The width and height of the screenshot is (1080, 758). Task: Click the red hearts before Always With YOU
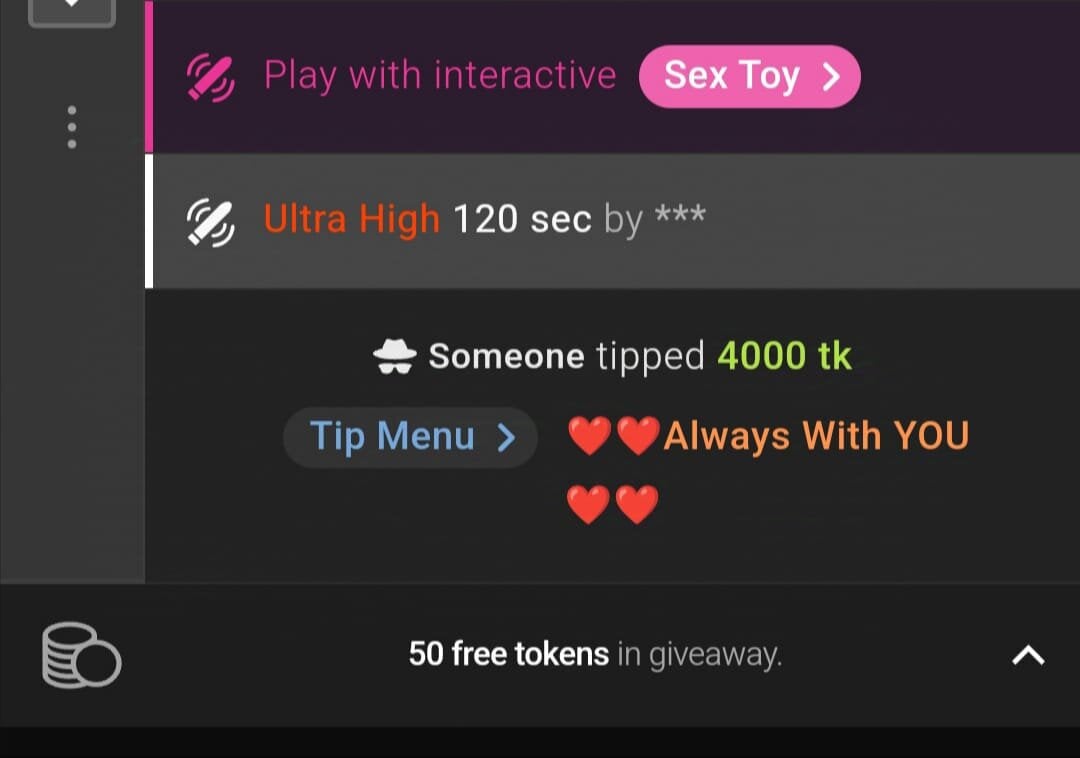click(614, 436)
